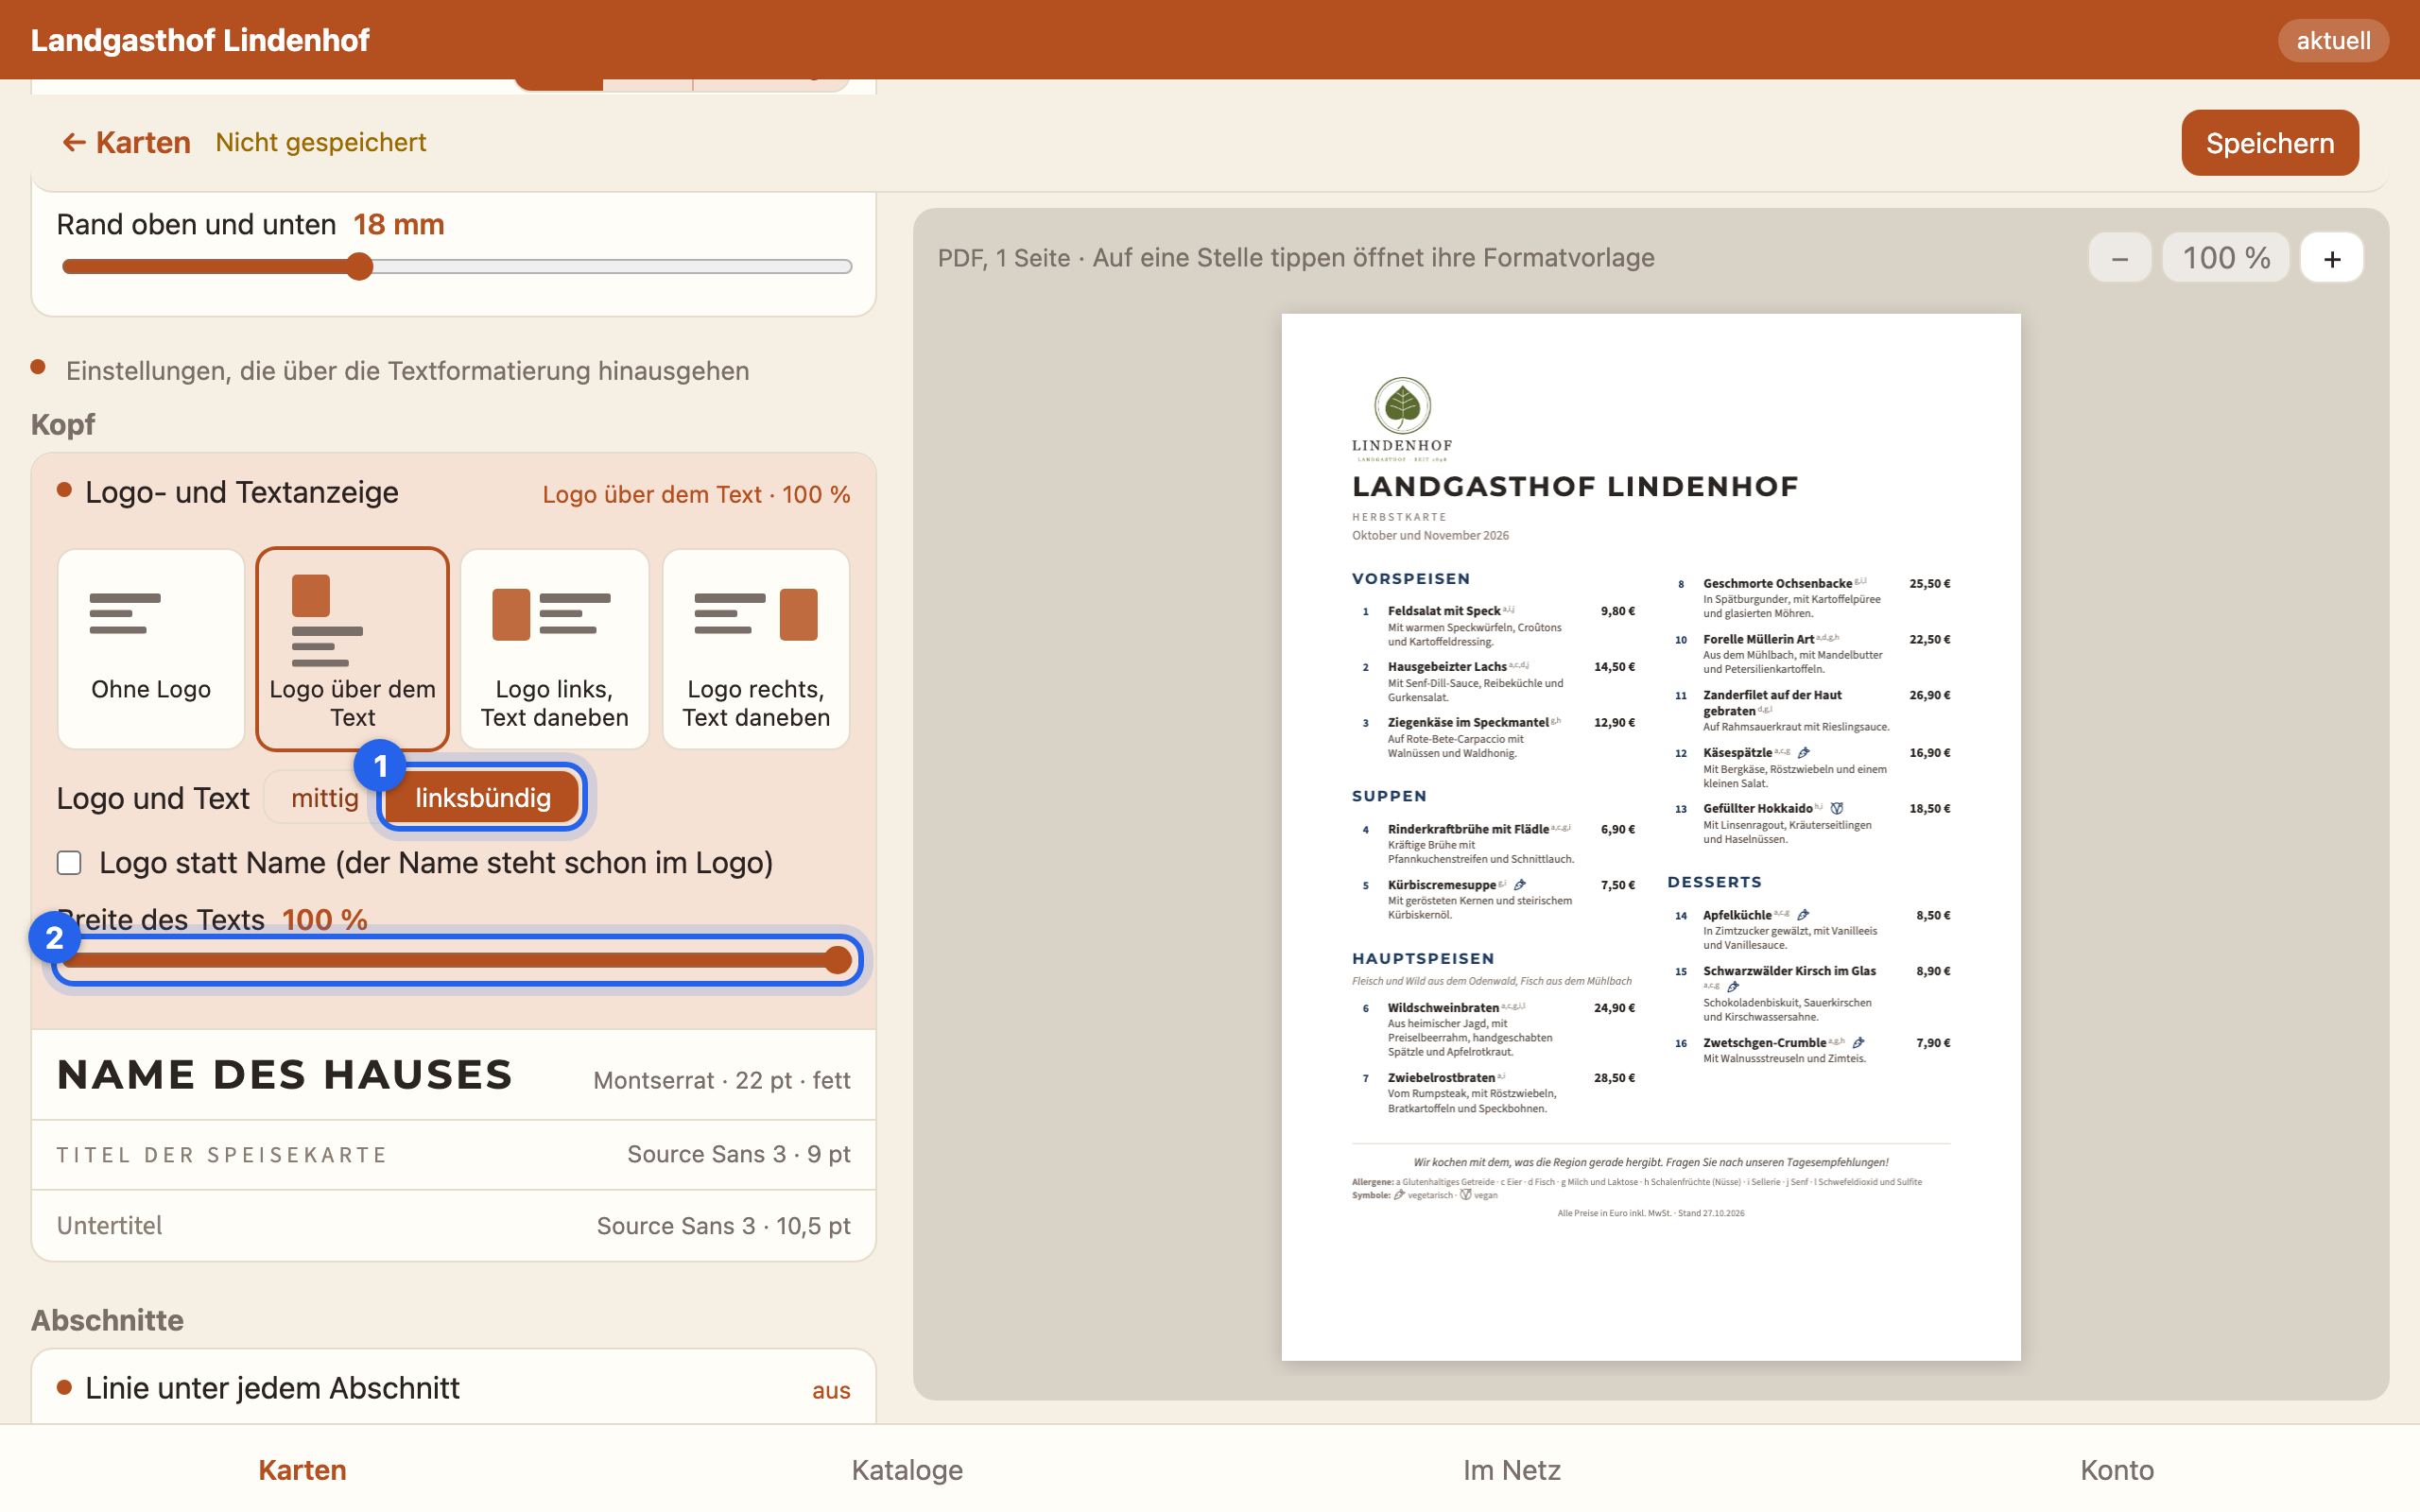Click the 'VORSPEISEN' section heading in preview
Viewport: 2420px width, 1512px height.
coord(1411,578)
